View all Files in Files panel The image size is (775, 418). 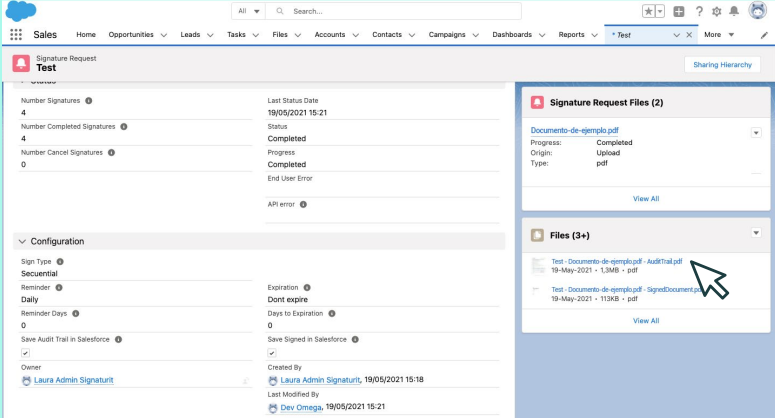coord(646,321)
